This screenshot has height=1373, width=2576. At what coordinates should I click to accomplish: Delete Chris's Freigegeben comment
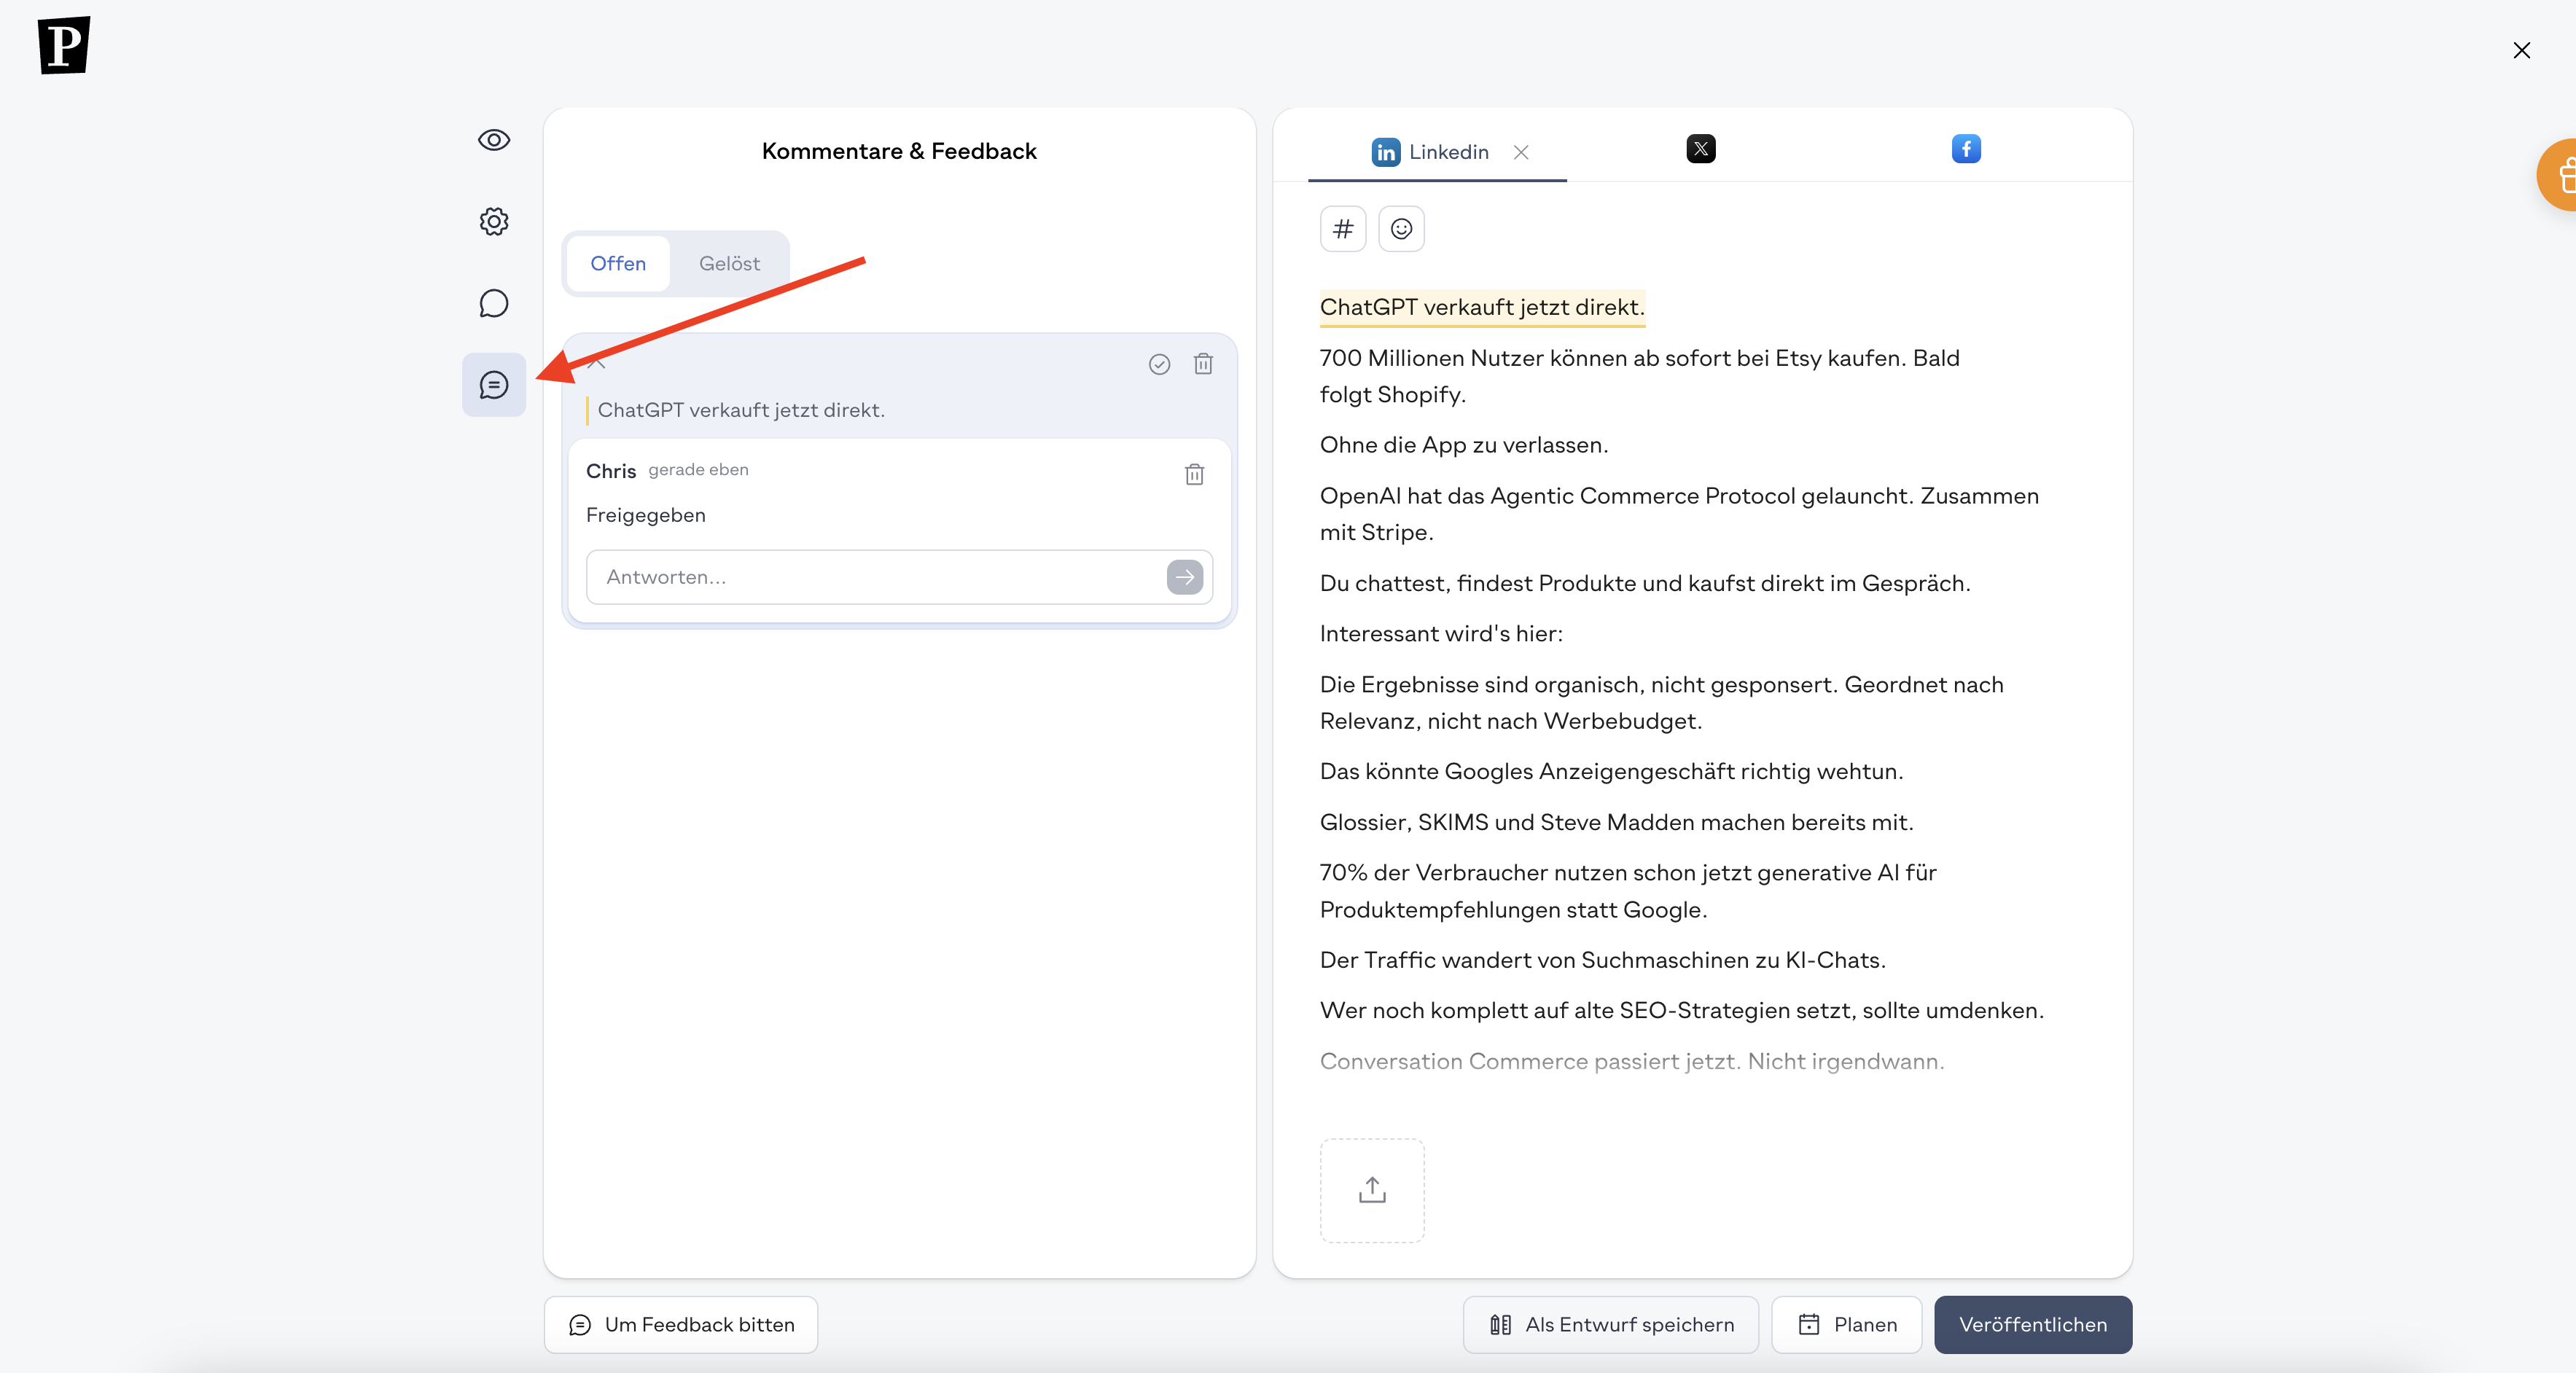coord(1194,474)
